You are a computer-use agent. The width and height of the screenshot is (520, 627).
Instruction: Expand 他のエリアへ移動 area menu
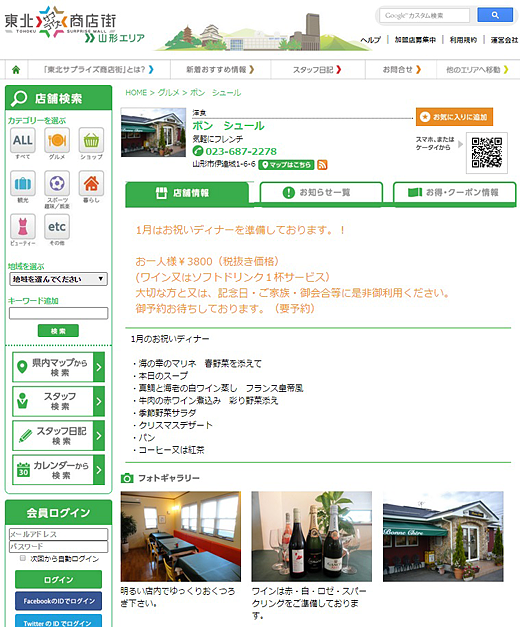(x=477, y=70)
